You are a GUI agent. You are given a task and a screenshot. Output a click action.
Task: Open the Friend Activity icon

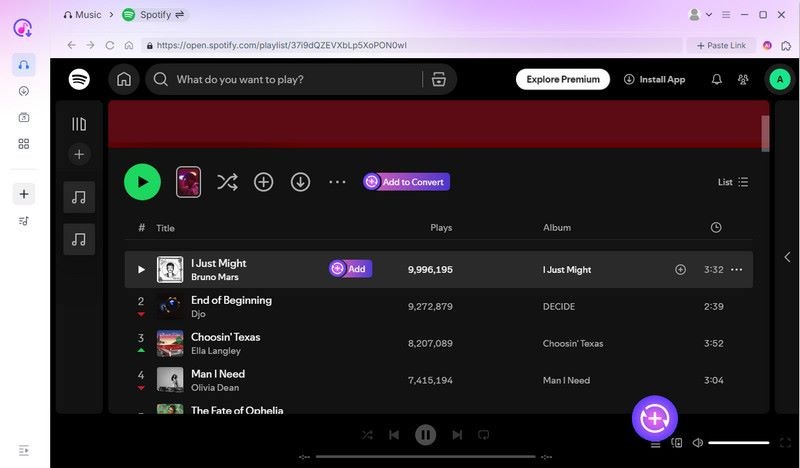coord(743,79)
